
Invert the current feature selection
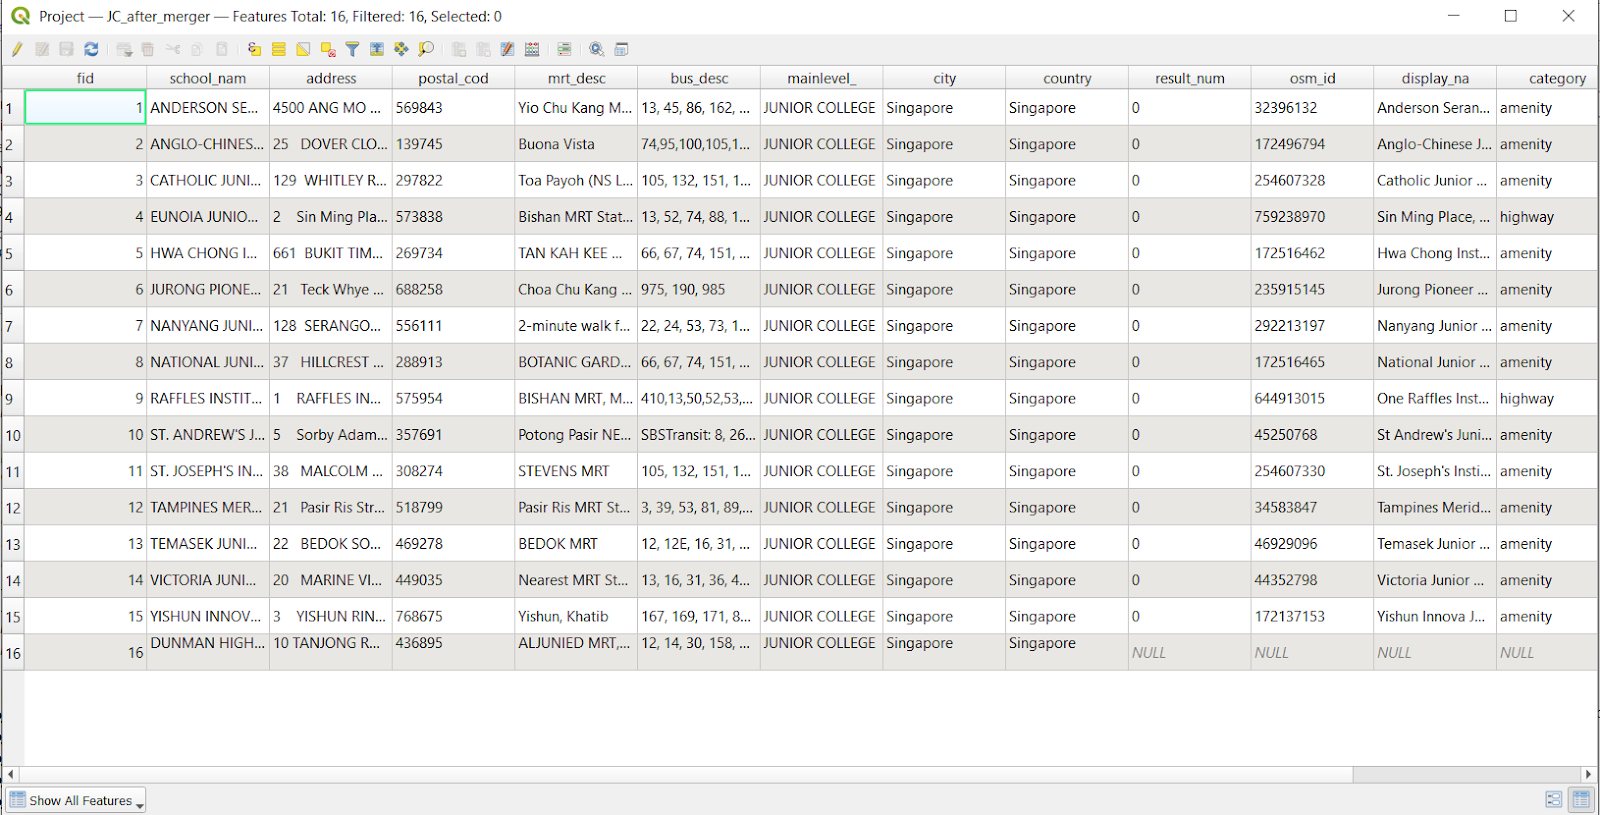tap(303, 49)
